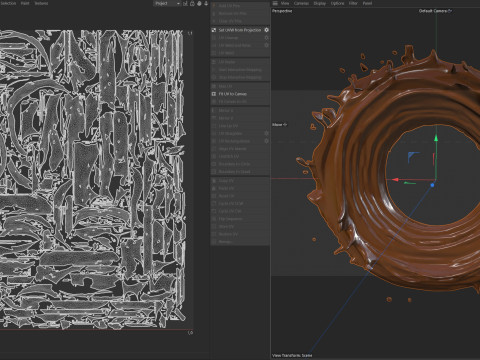Screen dimensions: 480x360
Task: Open the viewport Filter menu
Action: click(353, 3)
